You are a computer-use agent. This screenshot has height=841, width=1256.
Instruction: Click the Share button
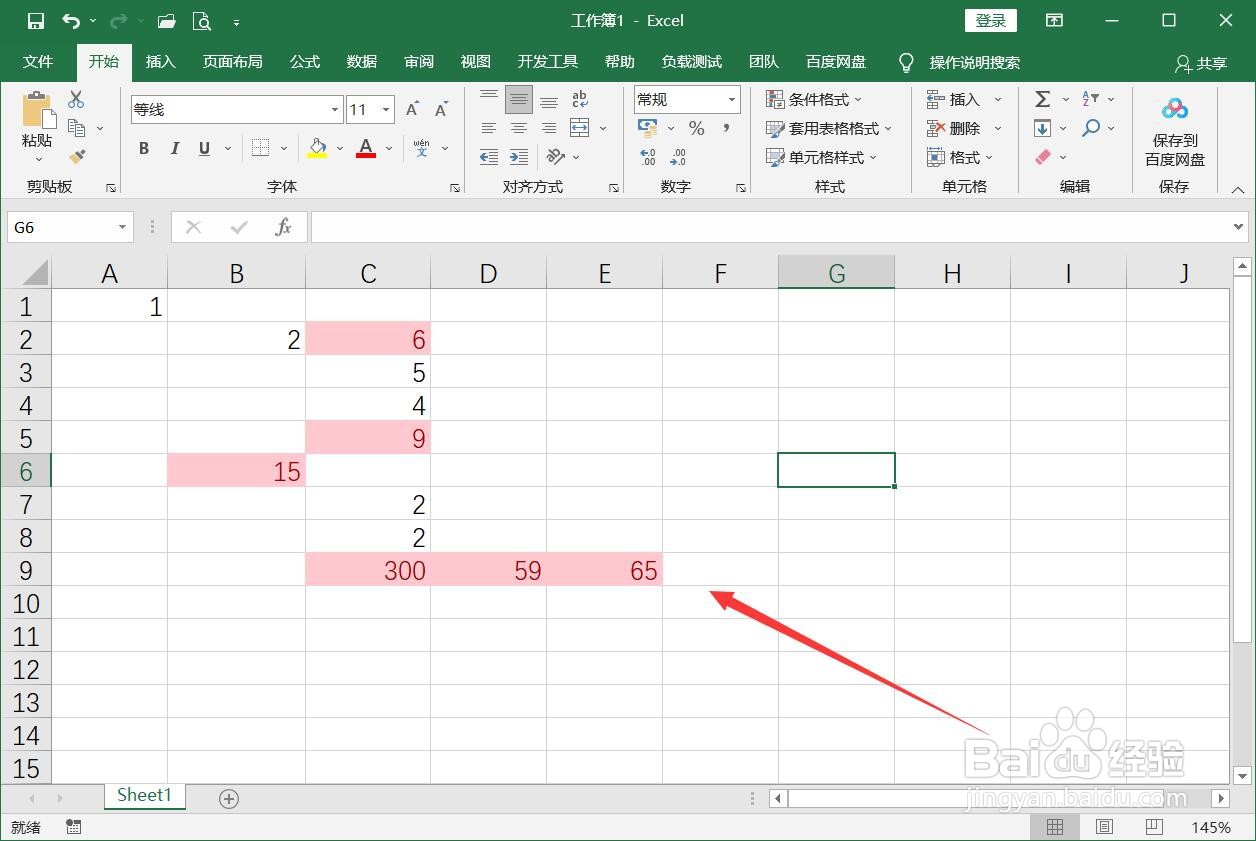[1201, 63]
